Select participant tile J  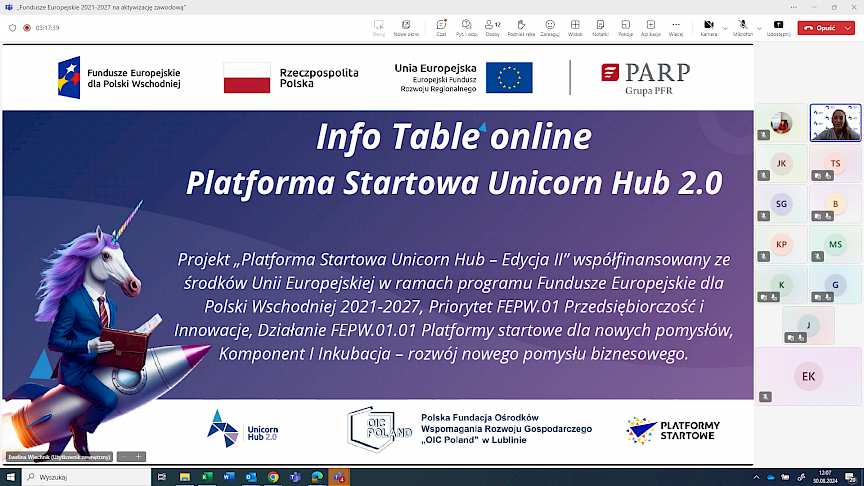click(808, 326)
